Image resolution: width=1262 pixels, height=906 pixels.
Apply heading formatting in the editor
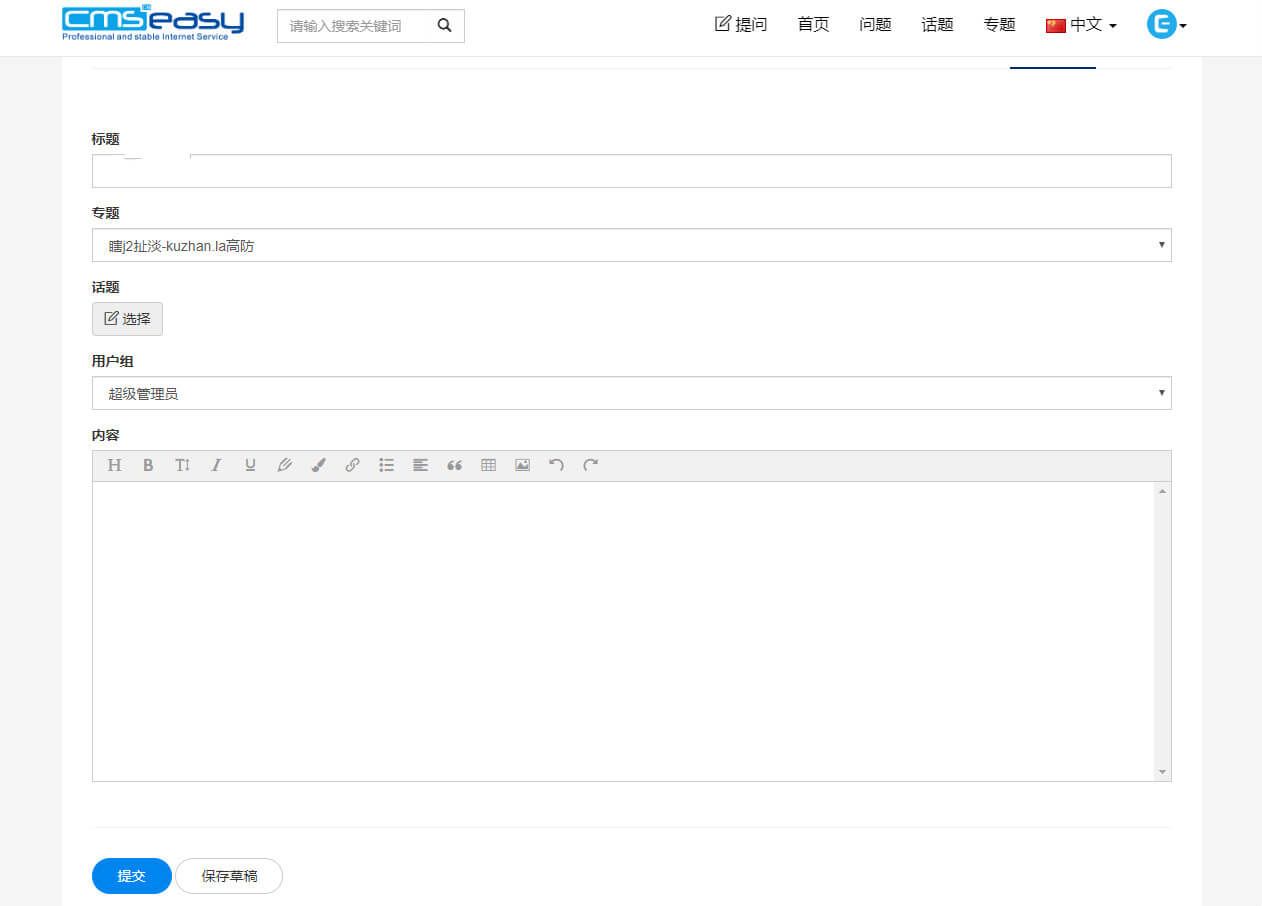click(x=114, y=464)
